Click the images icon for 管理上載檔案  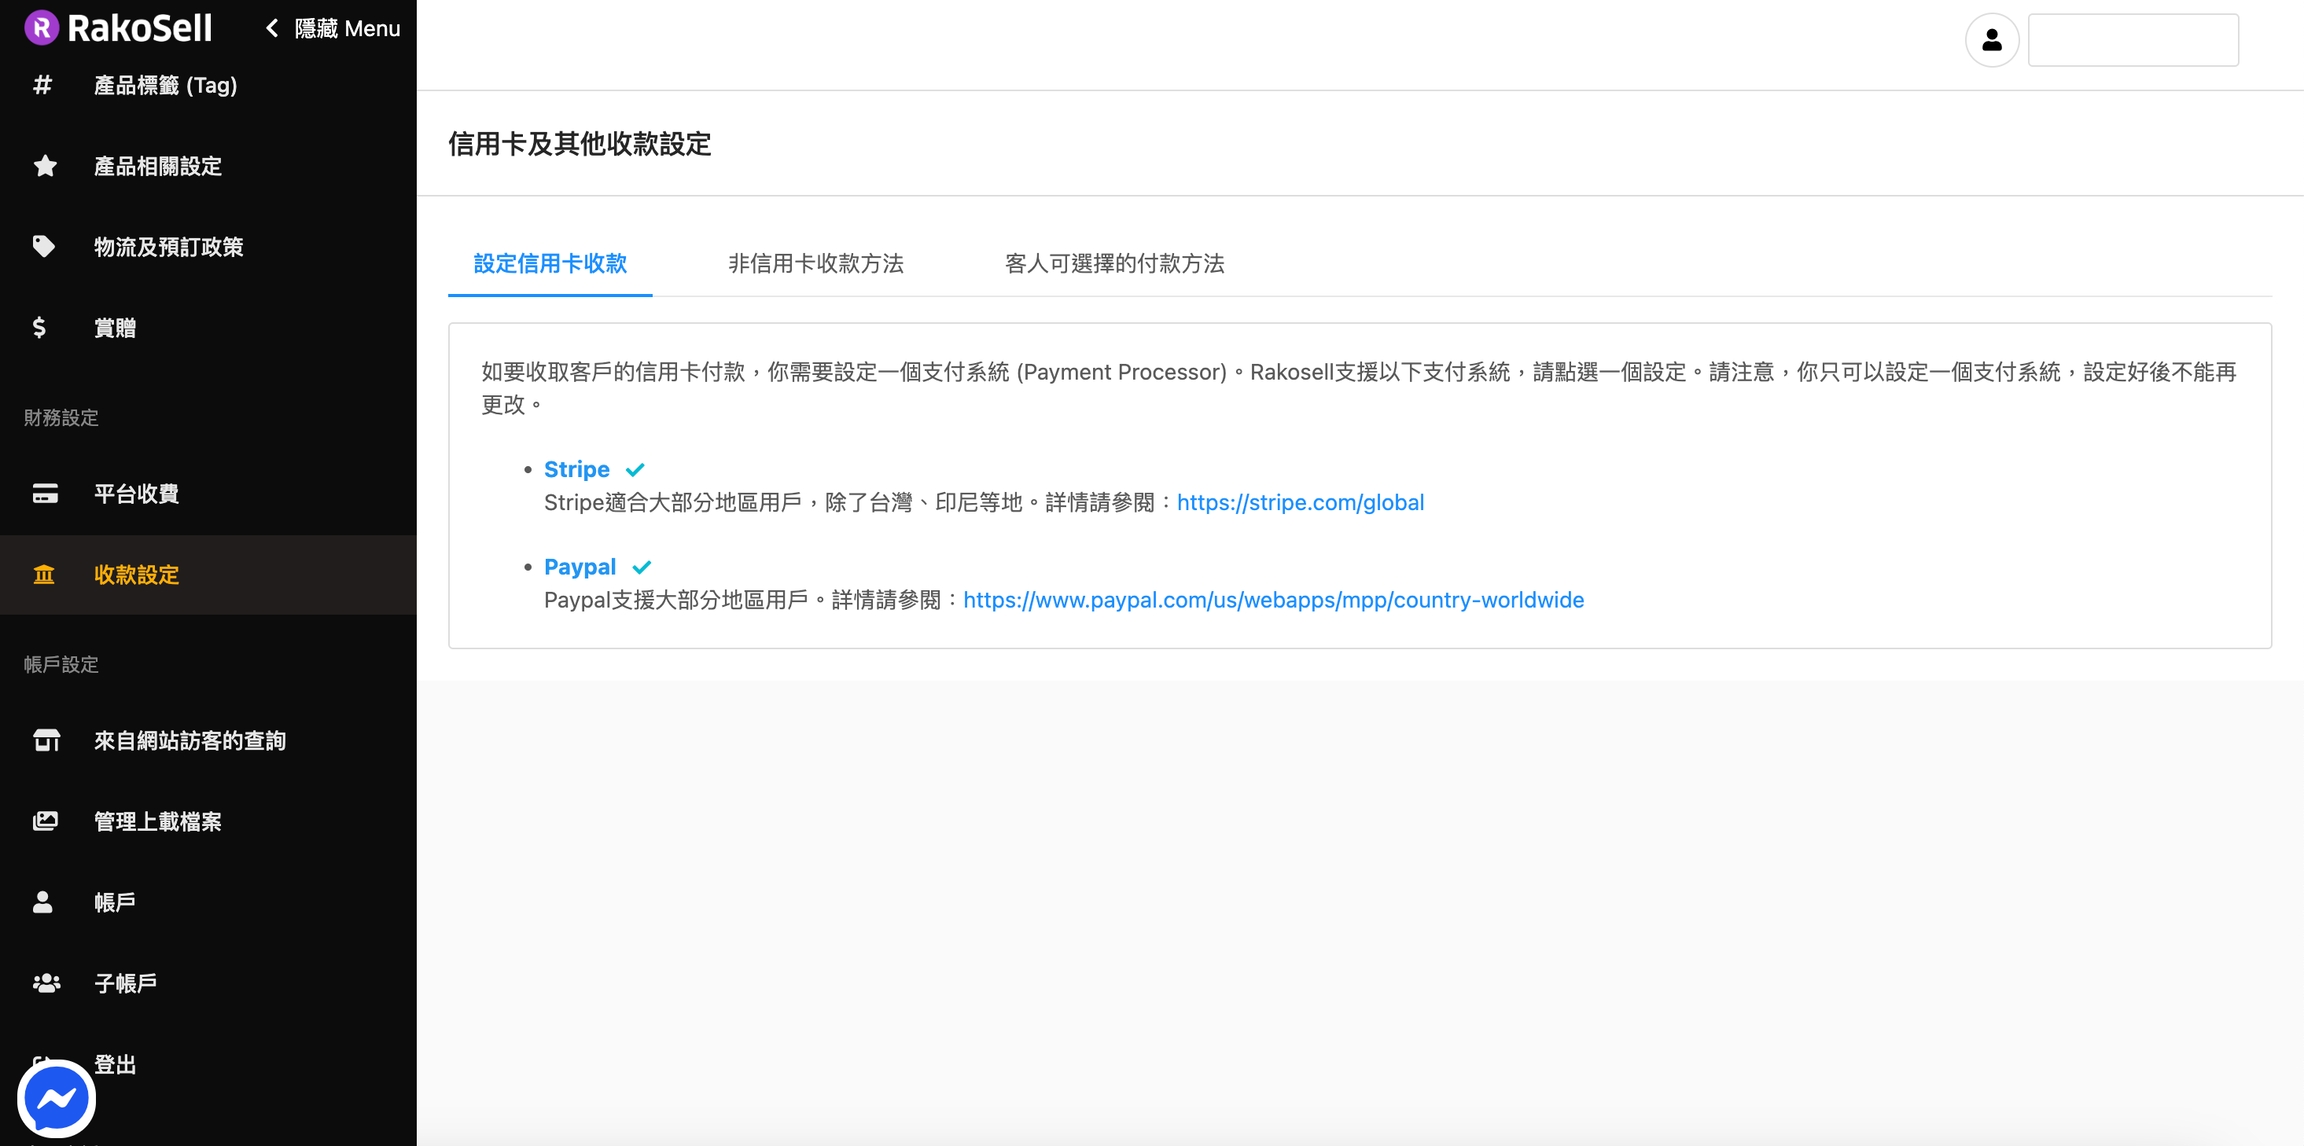point(45,821)
